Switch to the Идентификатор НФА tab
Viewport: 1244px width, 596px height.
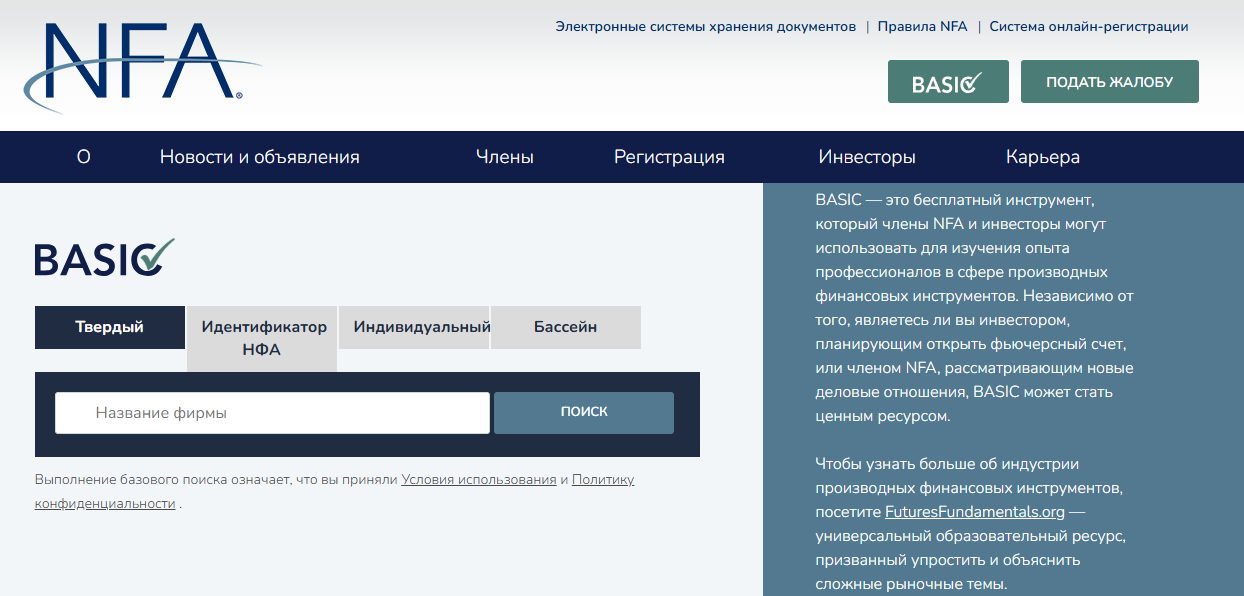(262, 339)
